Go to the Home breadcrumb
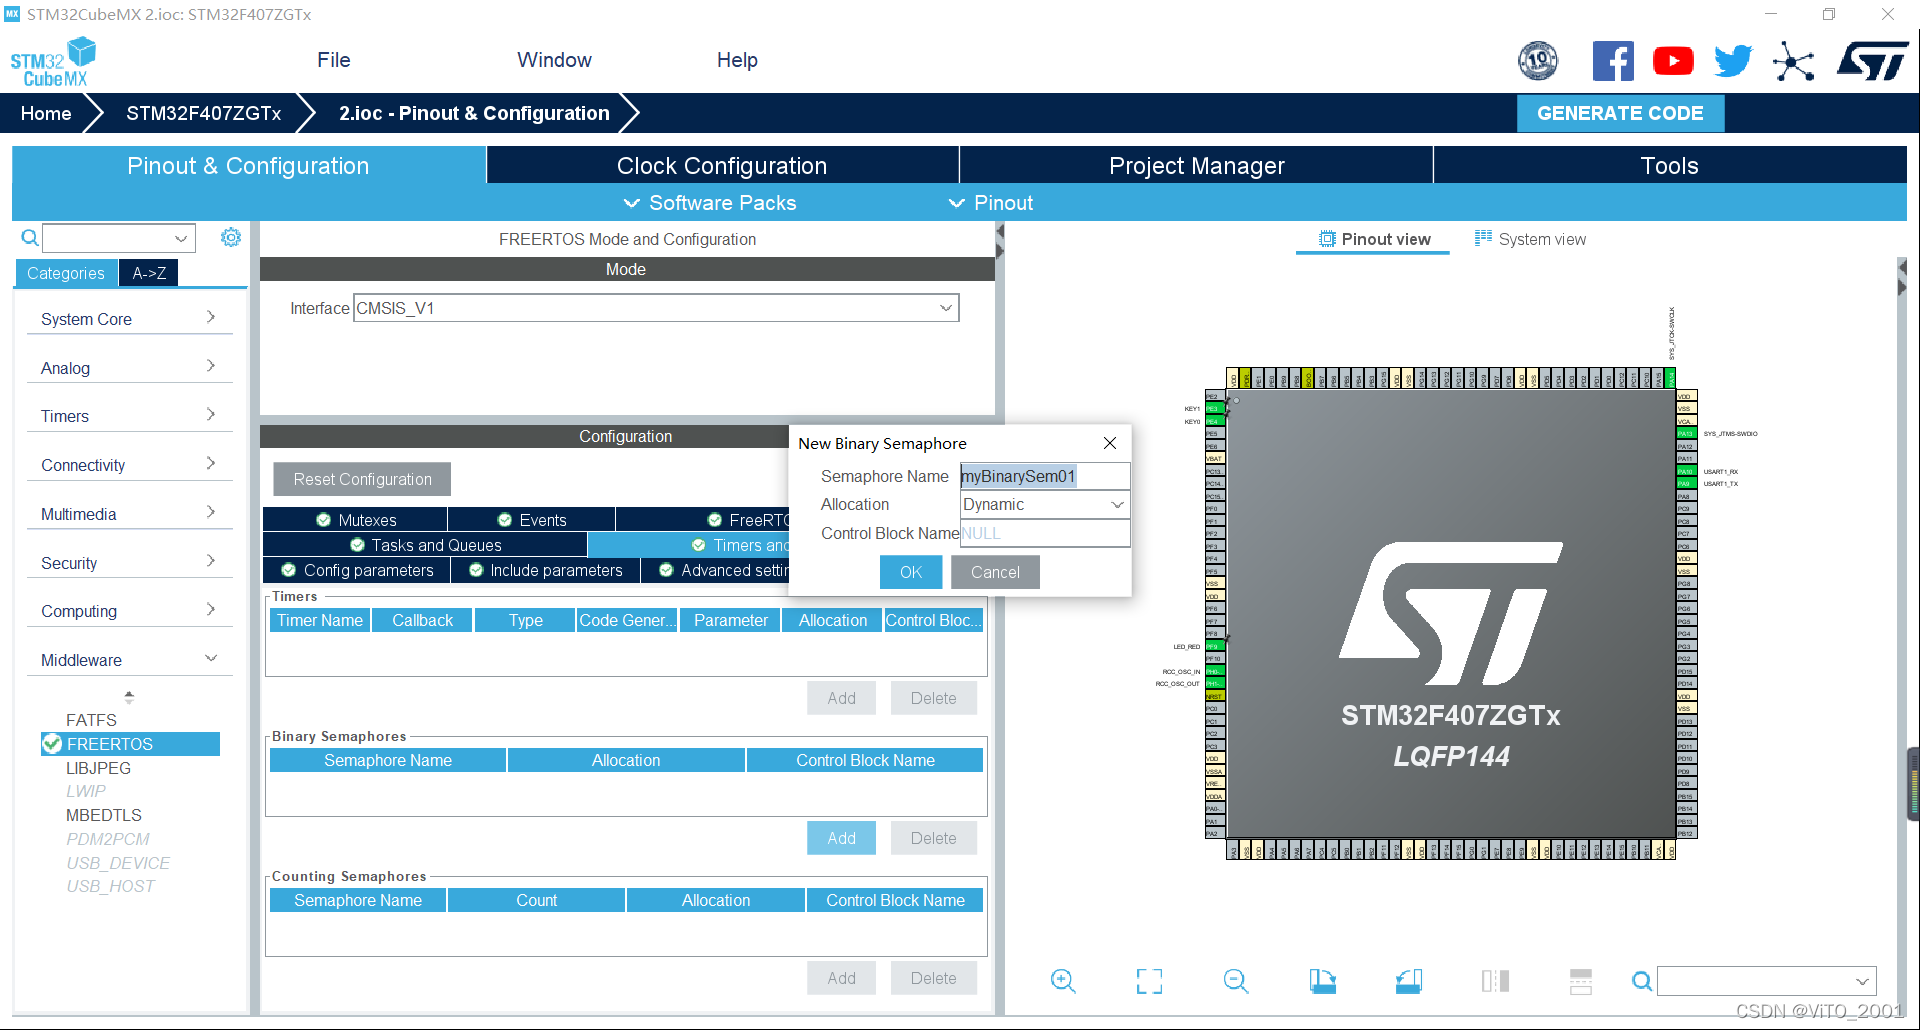Screen dimensions: 1920x1030 46,113
